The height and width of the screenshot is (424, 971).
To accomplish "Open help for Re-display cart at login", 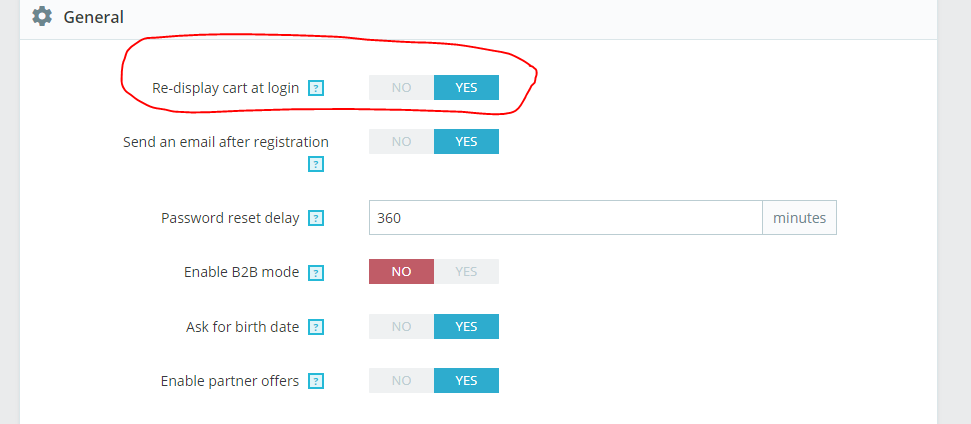I will [x=316, y=88].
